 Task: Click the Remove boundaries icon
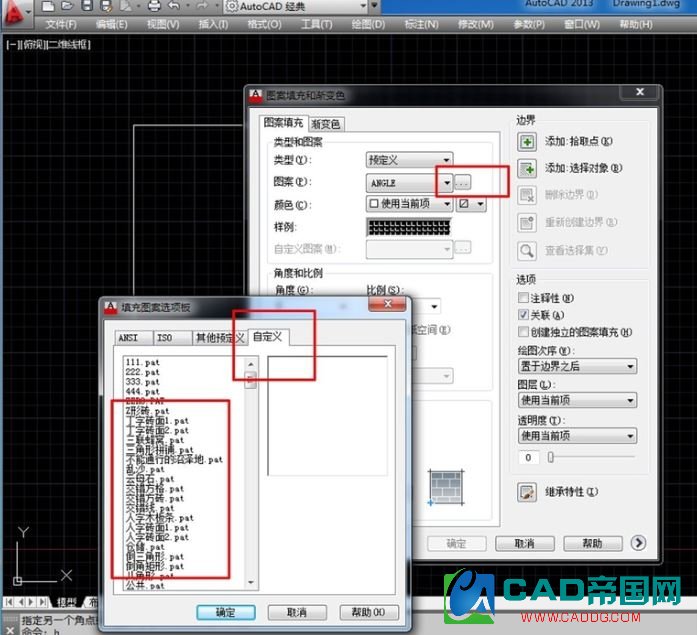(527, 195)
